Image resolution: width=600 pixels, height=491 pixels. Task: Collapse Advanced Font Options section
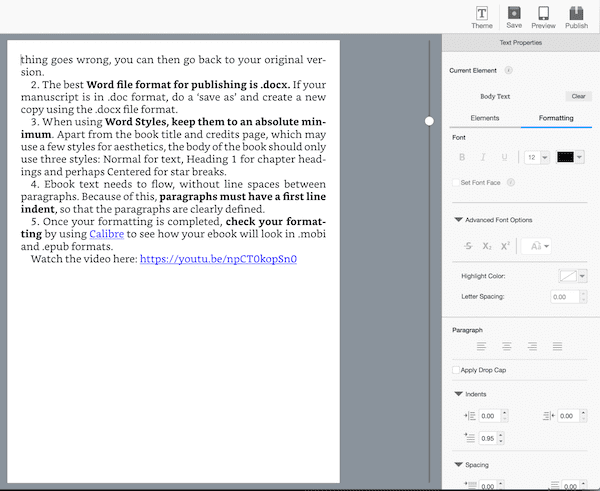click(458, 220)
